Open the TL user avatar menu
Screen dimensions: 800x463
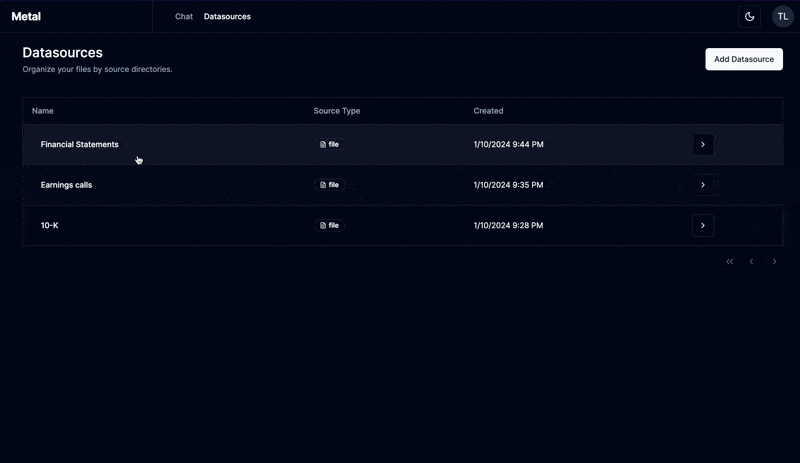[782, 16]
